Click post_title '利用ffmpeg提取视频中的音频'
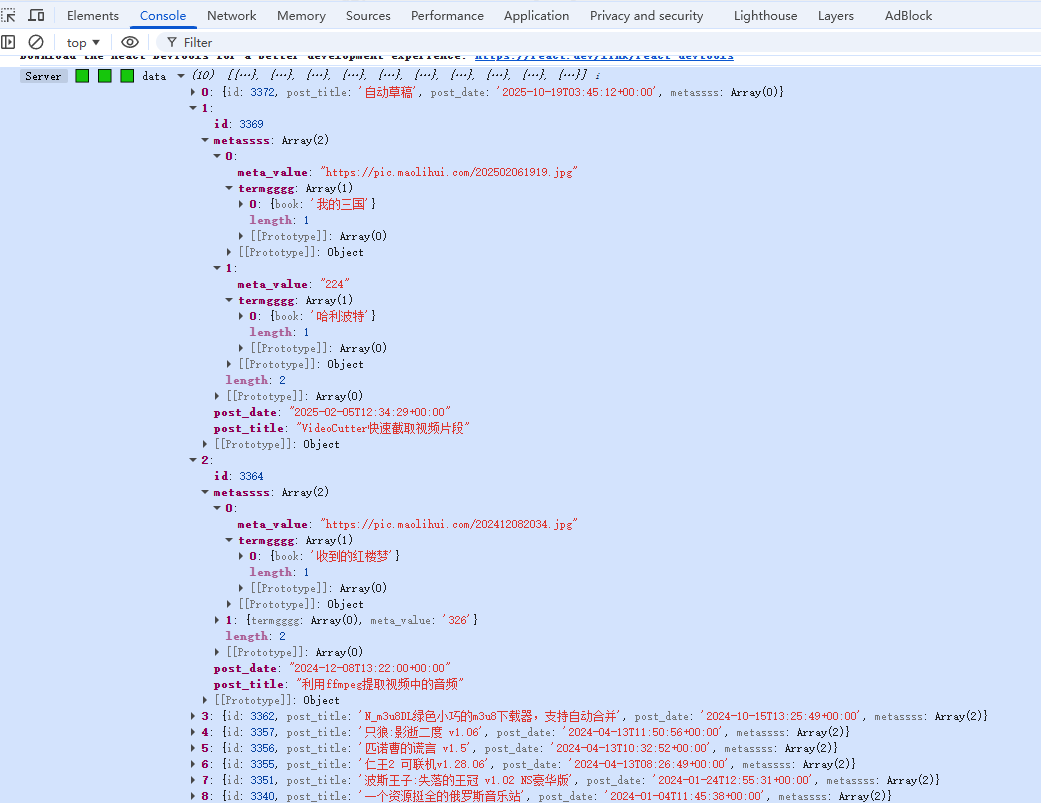Screen dimensions: 1041x803 tap(380, 684)
